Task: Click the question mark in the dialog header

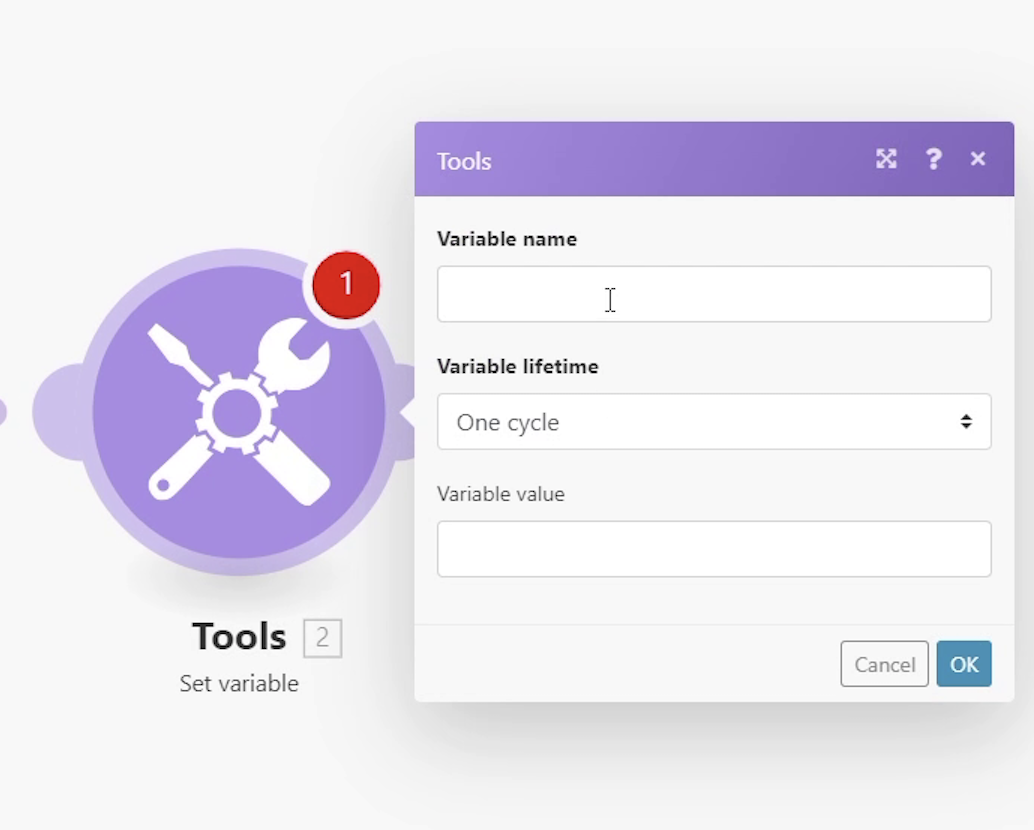Action: tap(933, 159)
